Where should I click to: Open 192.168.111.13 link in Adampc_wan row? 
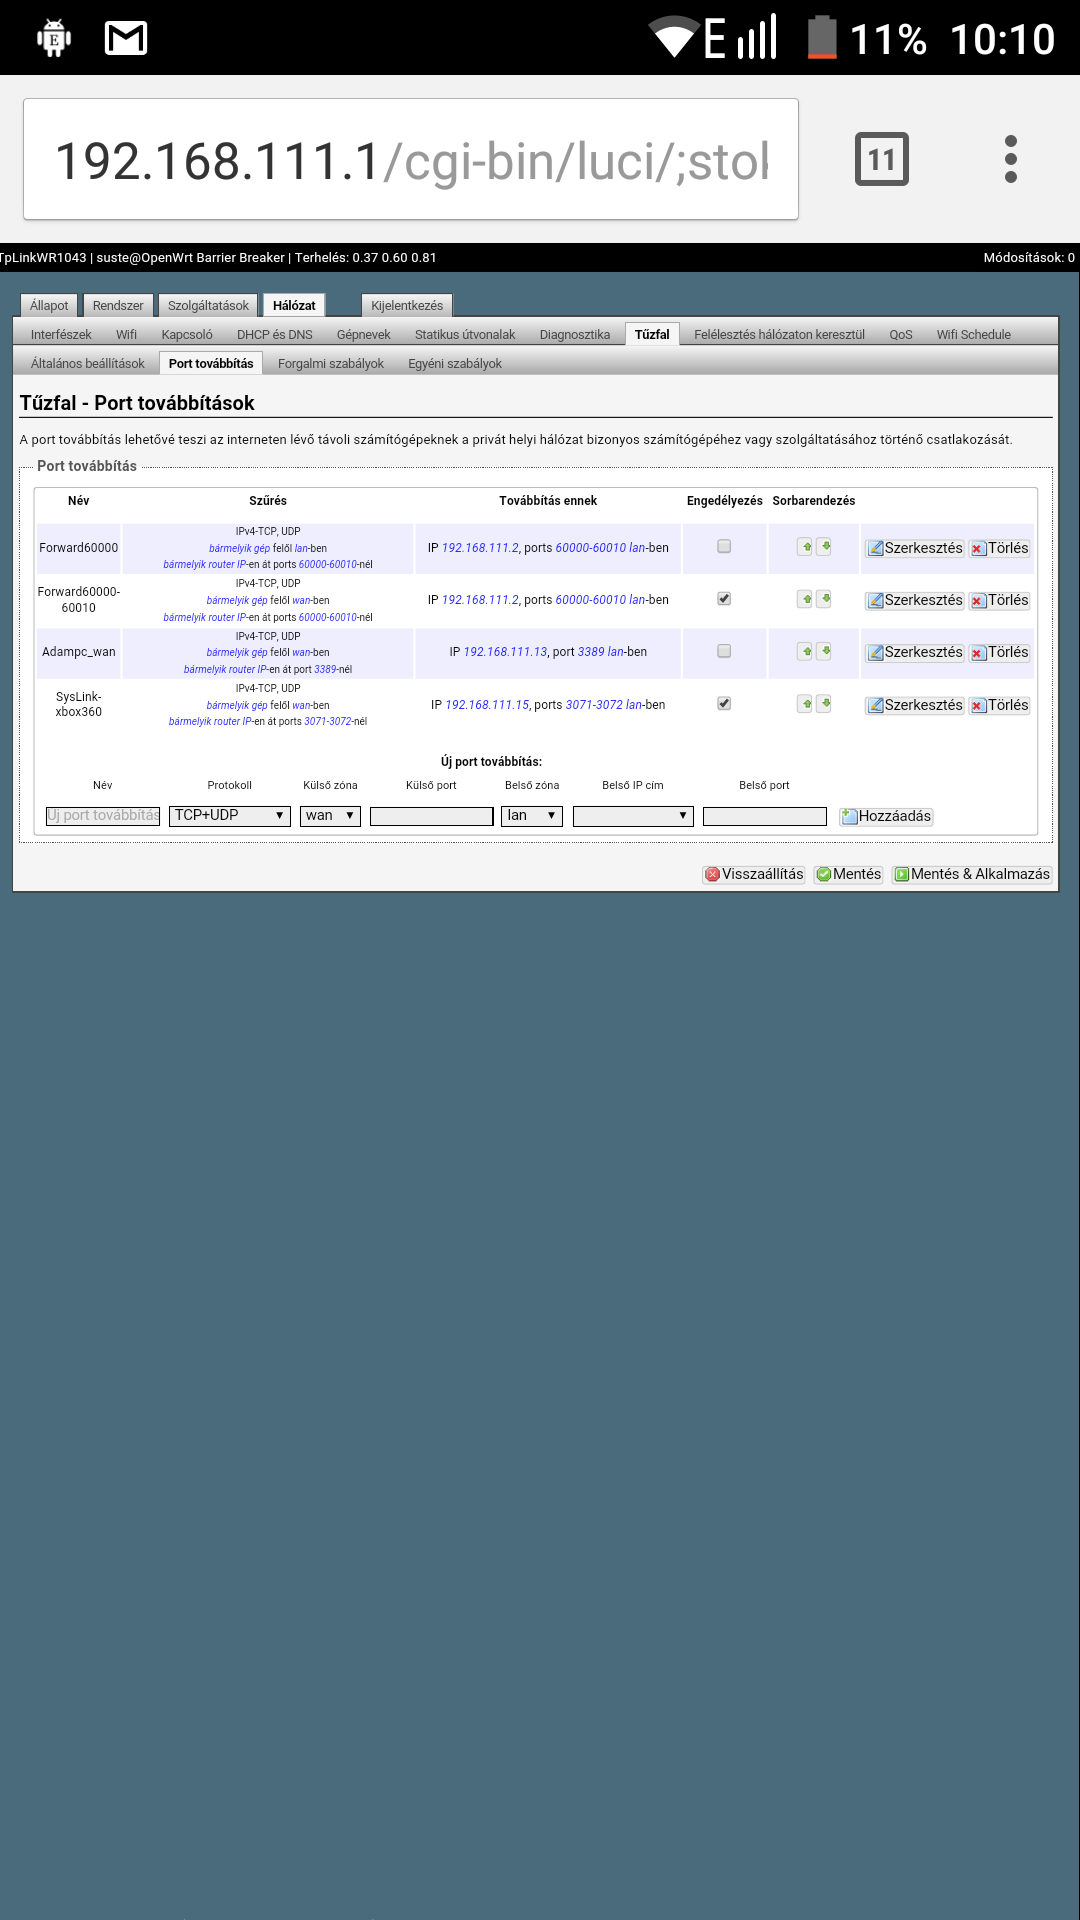pos(505,652)
